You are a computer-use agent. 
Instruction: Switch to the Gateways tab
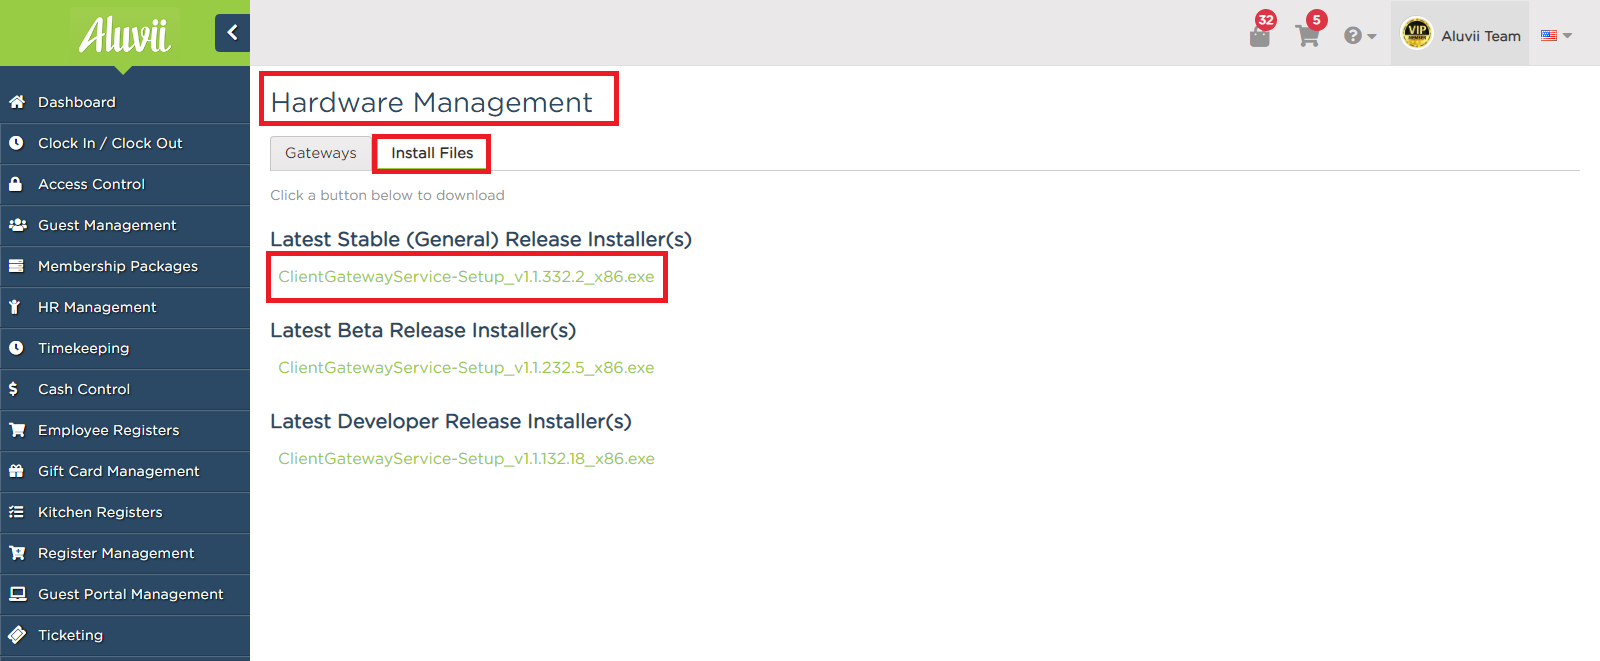coord(320,153)
